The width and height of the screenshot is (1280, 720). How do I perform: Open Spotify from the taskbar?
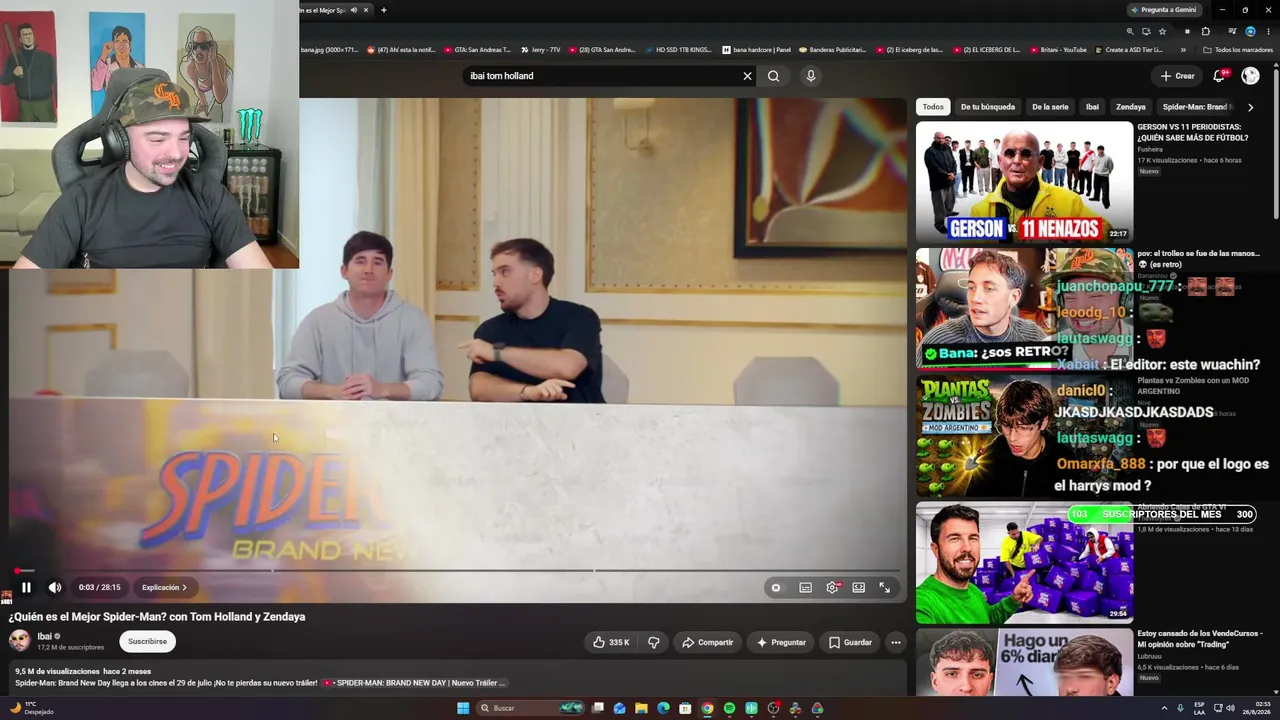click(729, 708)
